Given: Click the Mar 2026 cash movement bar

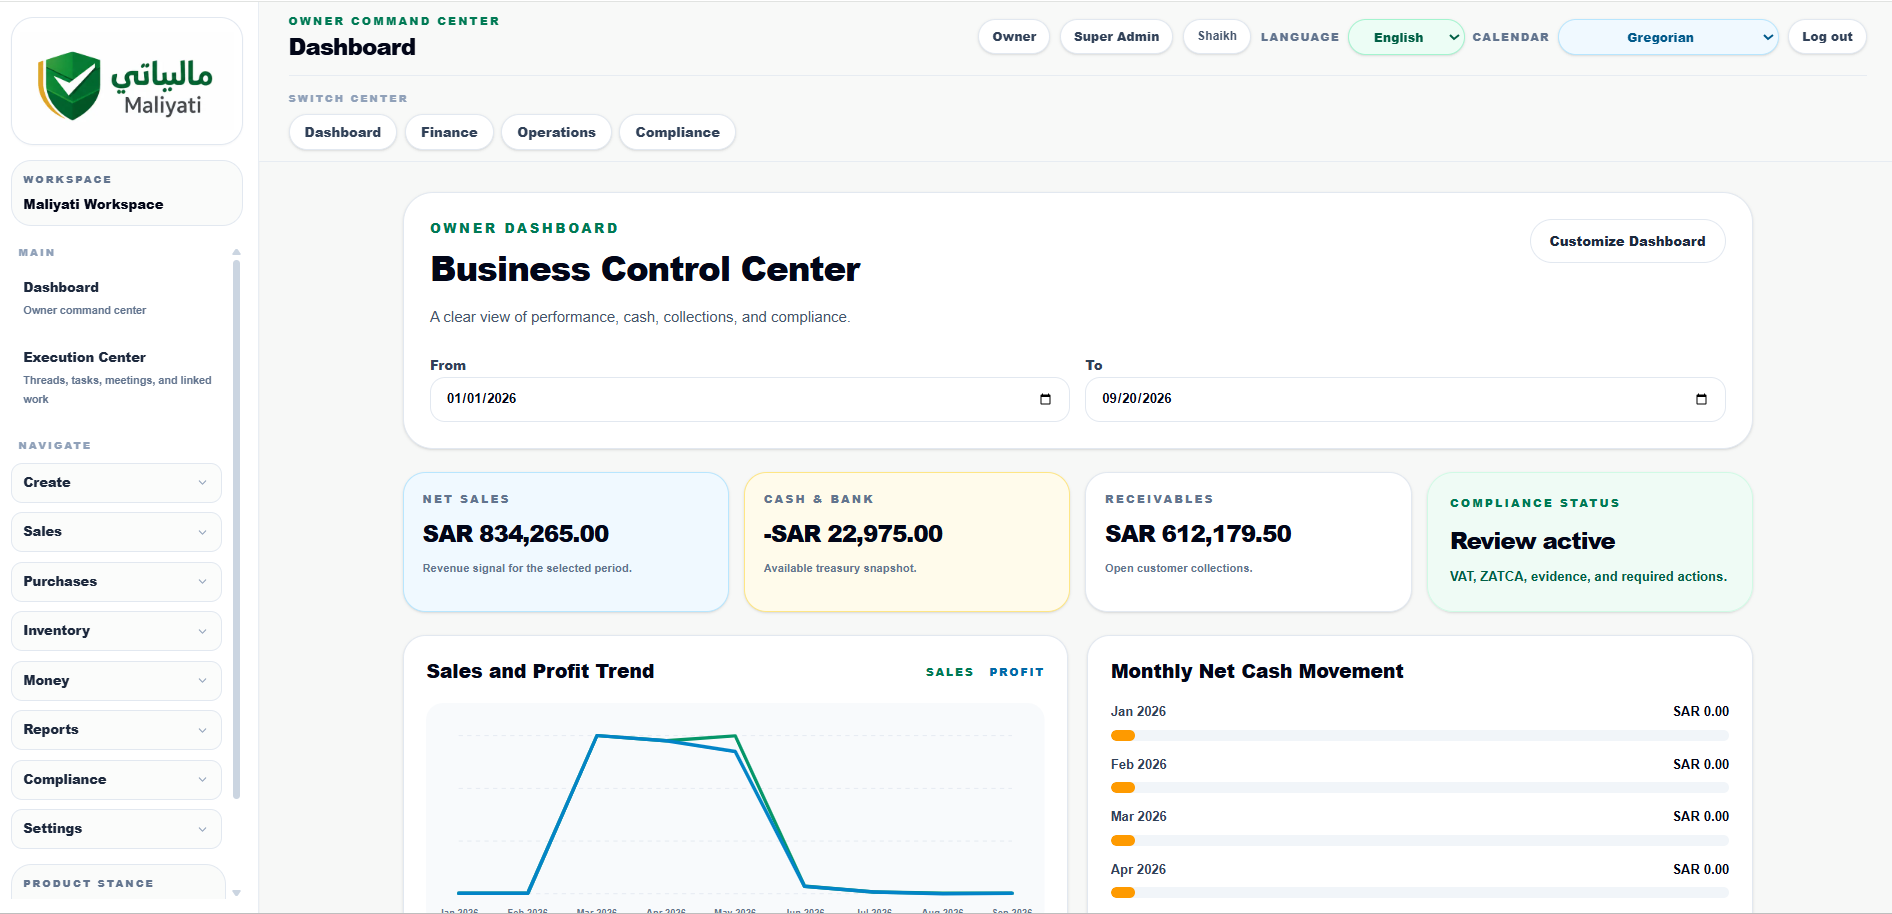Looking at the screenshot, I should point(1419,841).
